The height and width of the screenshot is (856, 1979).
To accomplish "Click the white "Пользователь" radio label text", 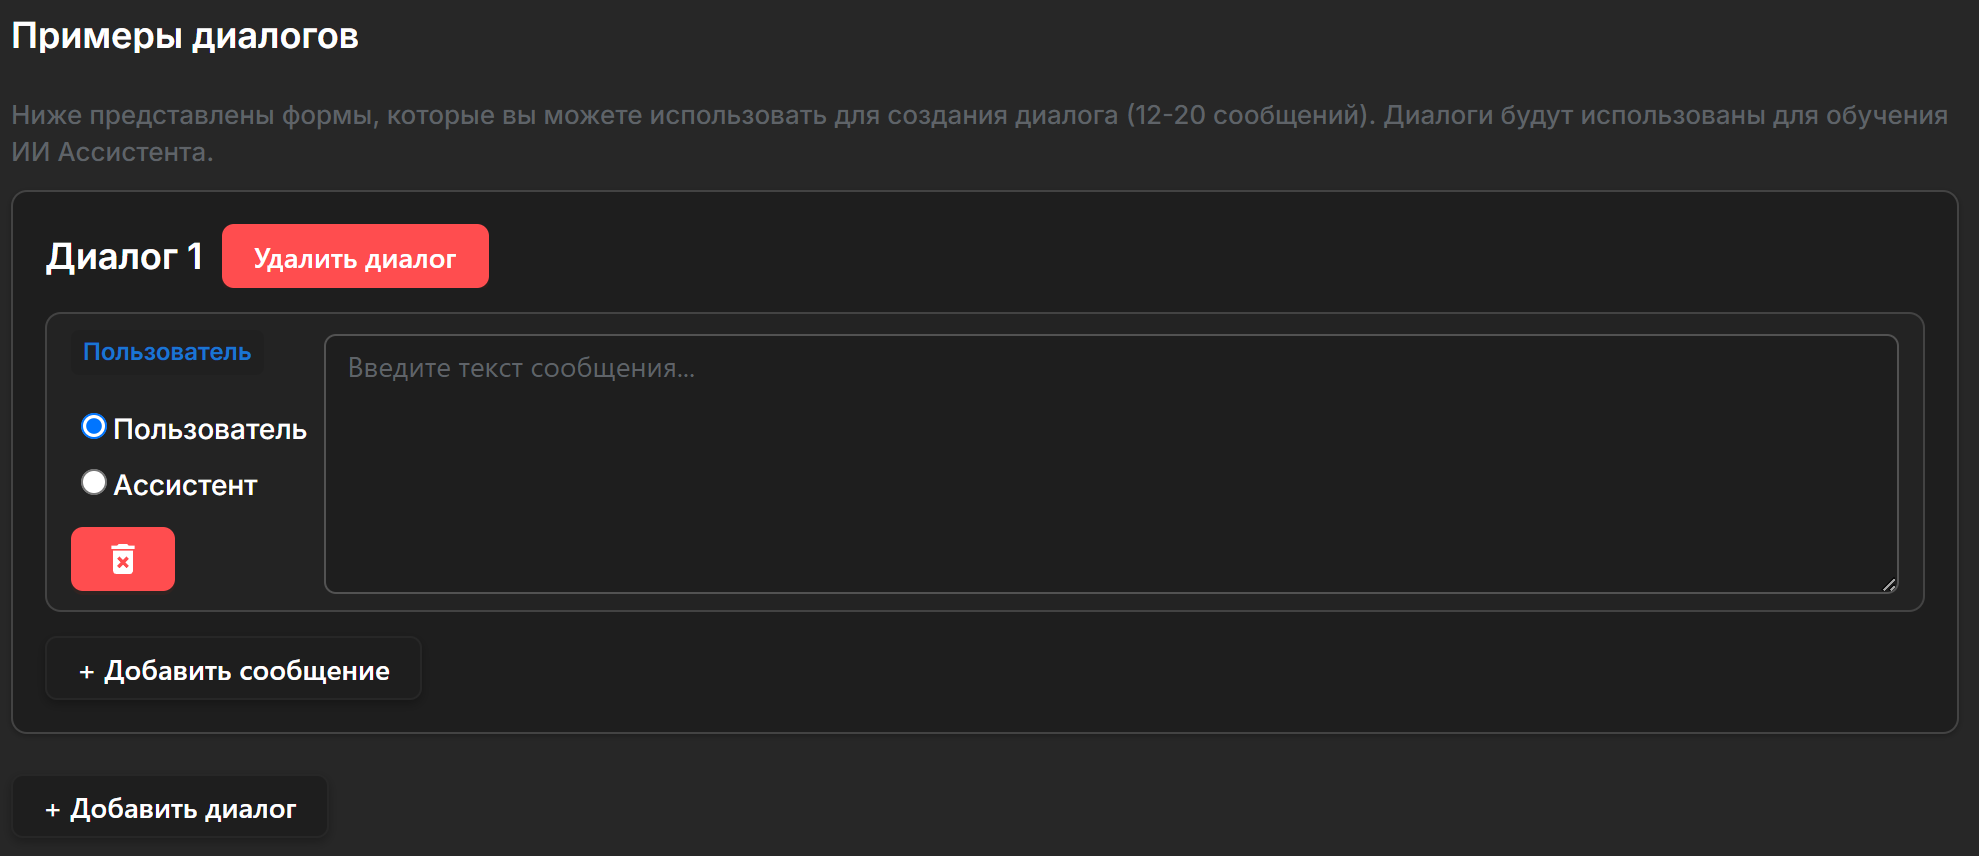I will tap(210, 429).
